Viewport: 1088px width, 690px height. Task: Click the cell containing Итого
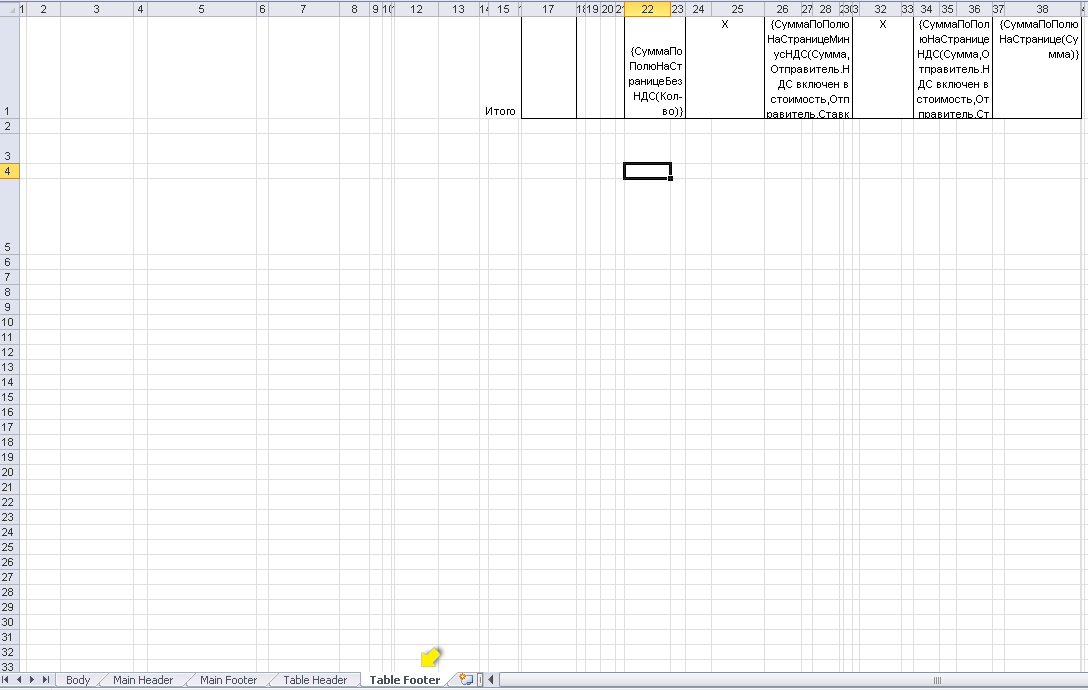500,111
